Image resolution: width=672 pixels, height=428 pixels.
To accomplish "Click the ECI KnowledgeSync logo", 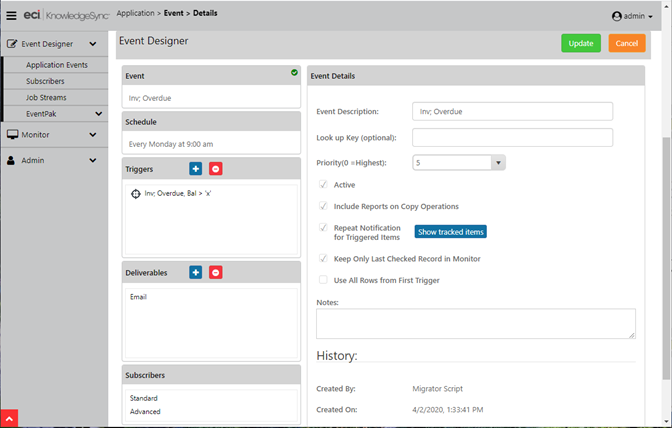I will (x=66, y=15).
